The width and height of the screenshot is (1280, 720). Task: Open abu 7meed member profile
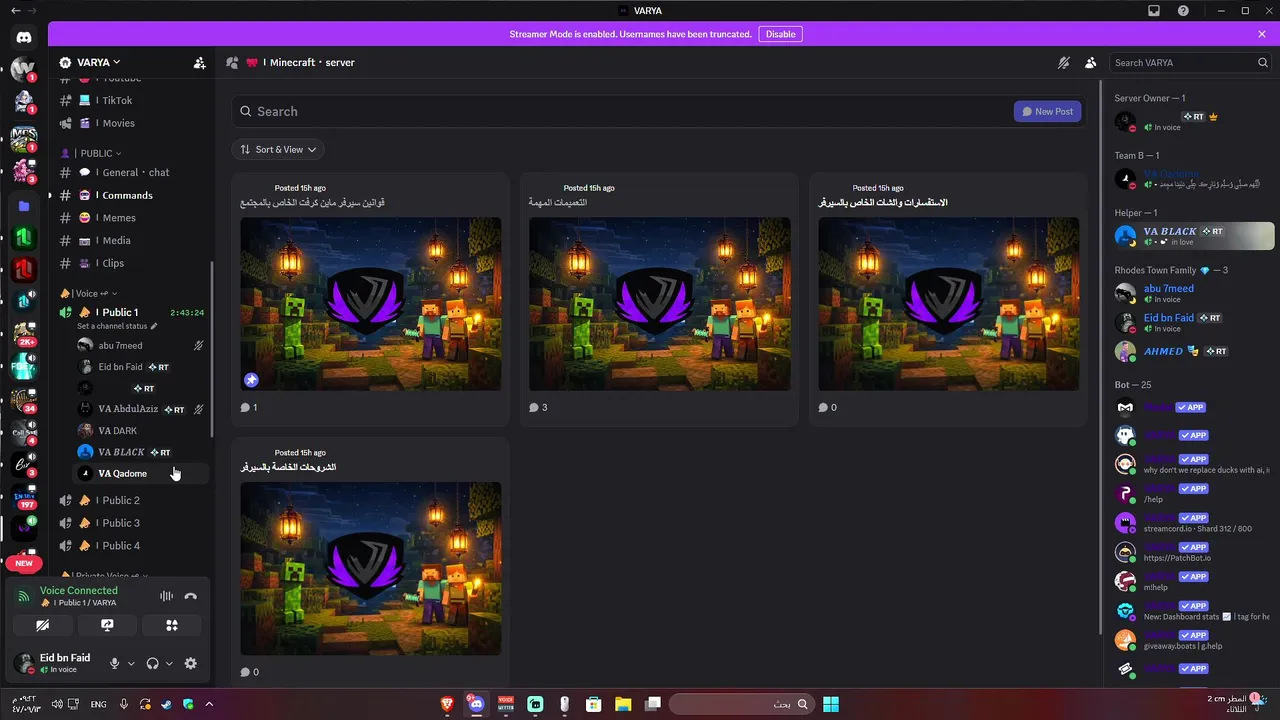(1194, 293)
